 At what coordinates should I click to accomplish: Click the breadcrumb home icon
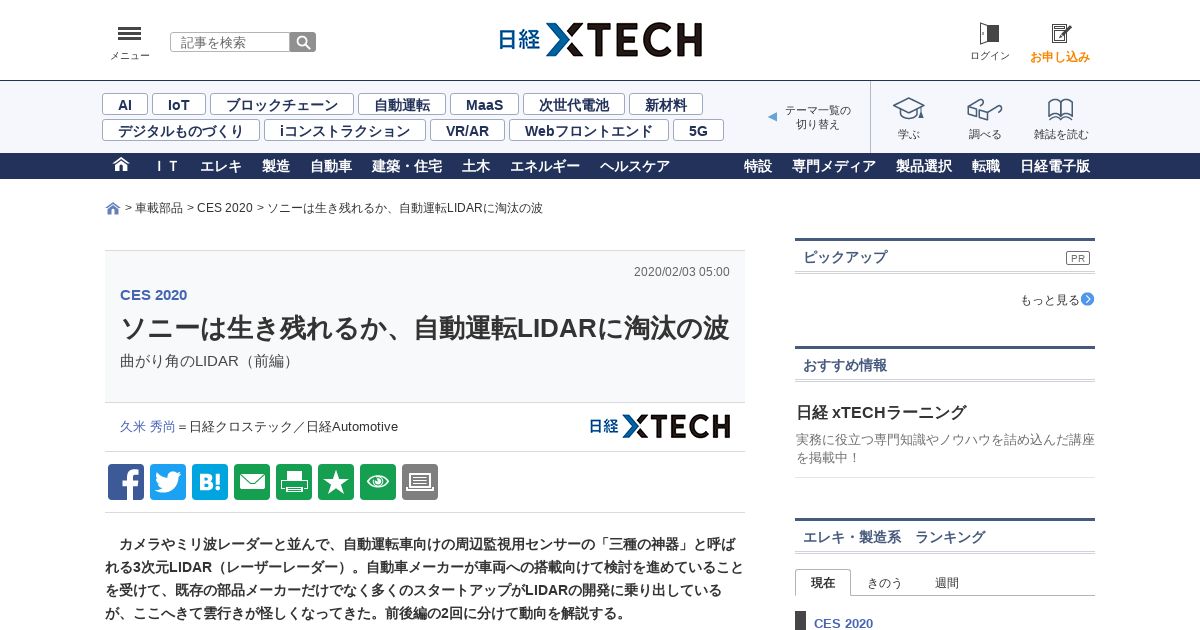(113, 208)
